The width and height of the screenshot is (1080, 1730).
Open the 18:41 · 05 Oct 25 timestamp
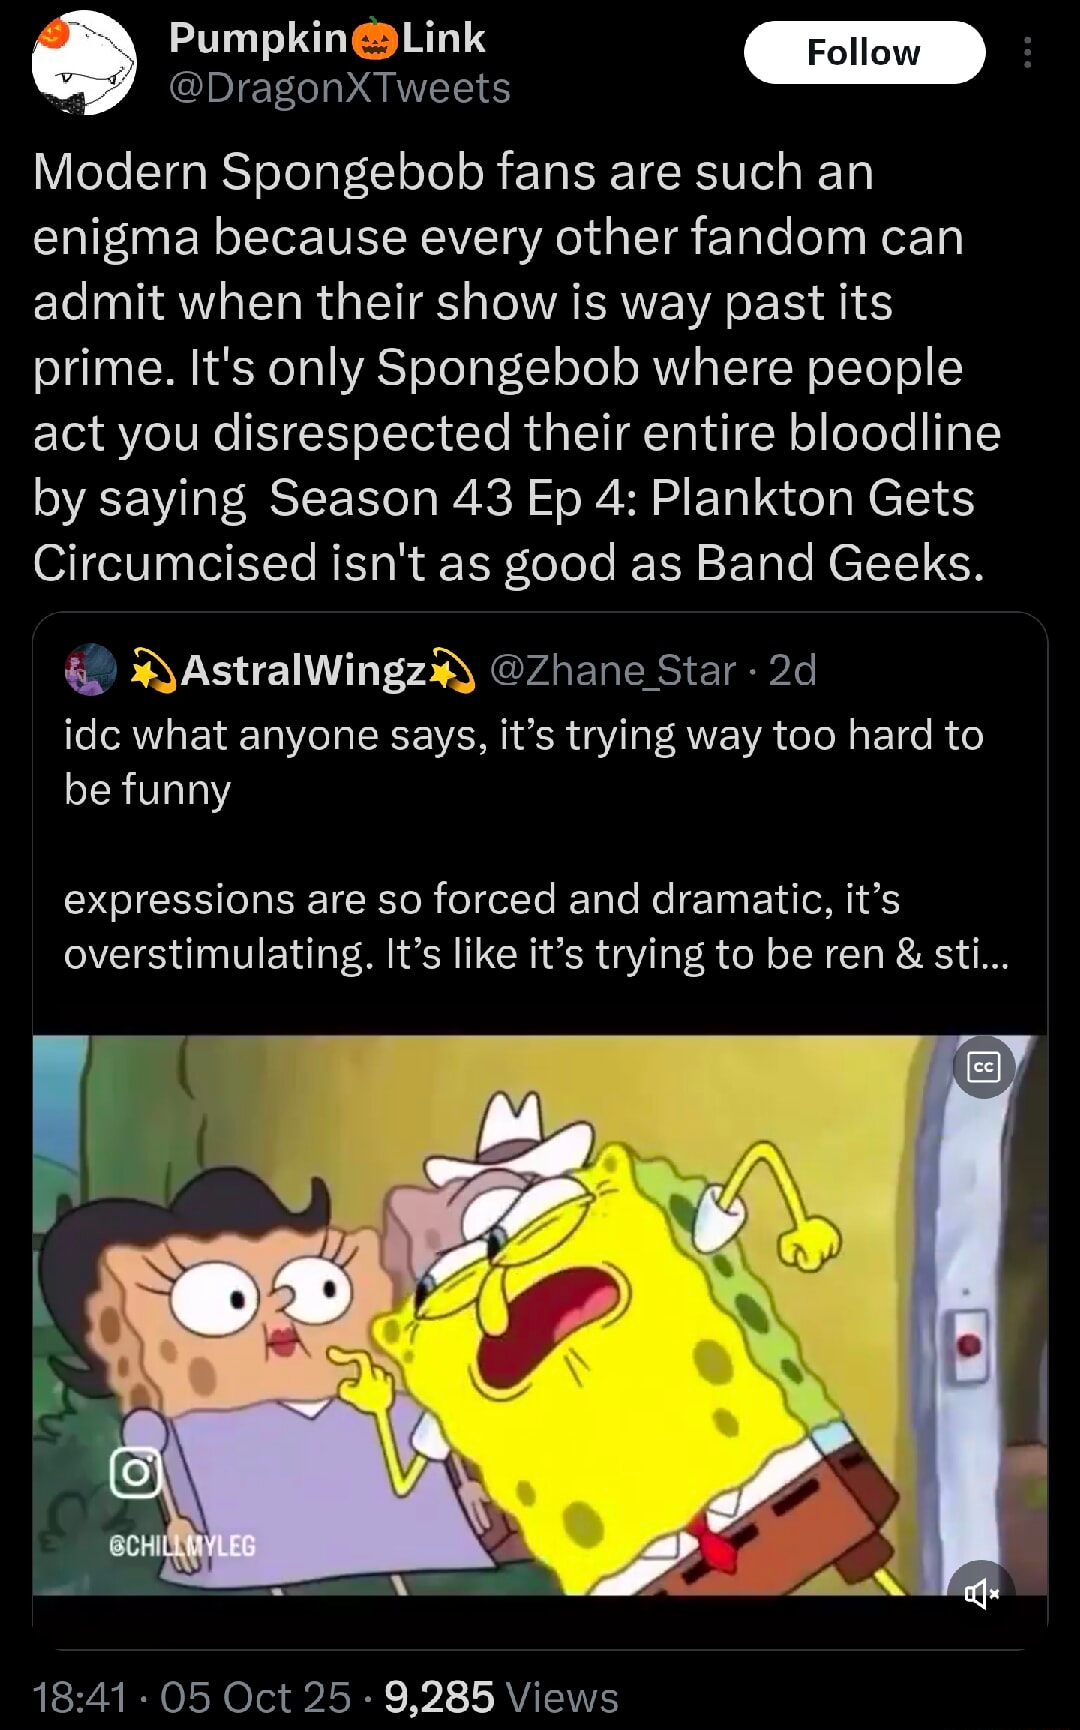pyautogui.click(x=192, y=1697)
